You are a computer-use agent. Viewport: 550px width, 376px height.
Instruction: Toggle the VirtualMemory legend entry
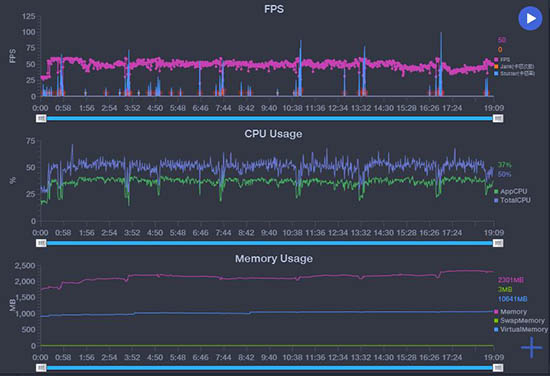(x=521, y=329)
